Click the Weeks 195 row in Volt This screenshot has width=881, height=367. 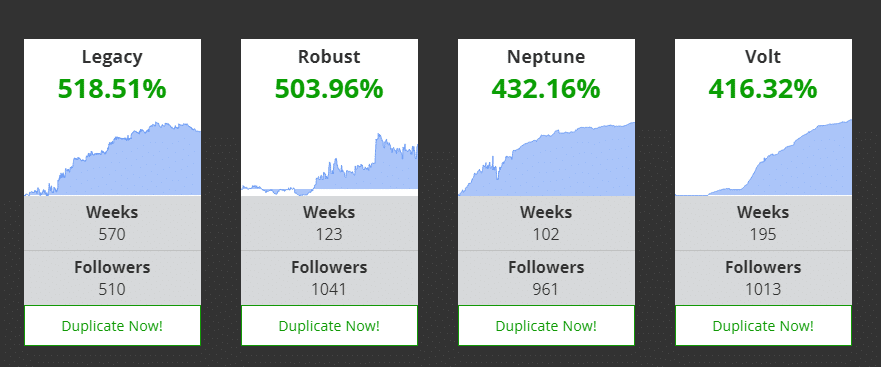(763, 223)
